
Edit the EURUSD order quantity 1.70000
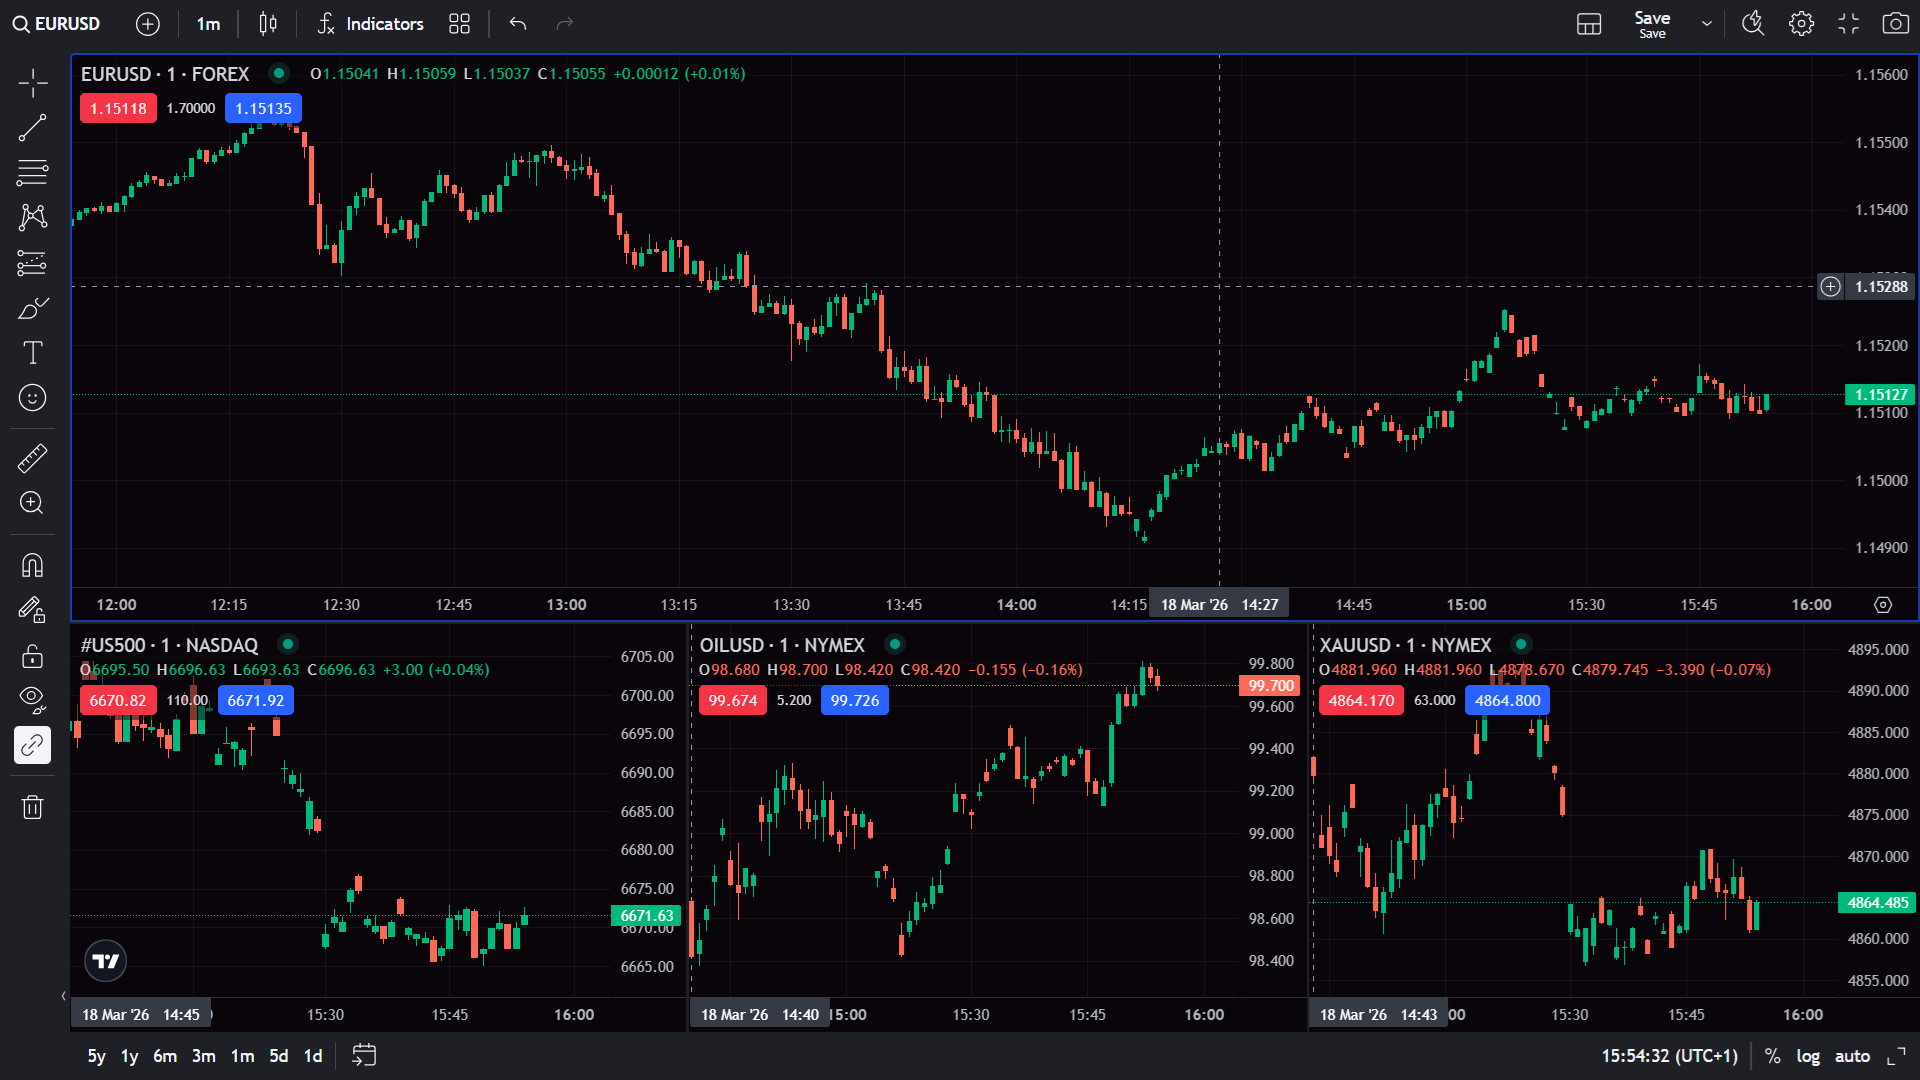point(191,108)
